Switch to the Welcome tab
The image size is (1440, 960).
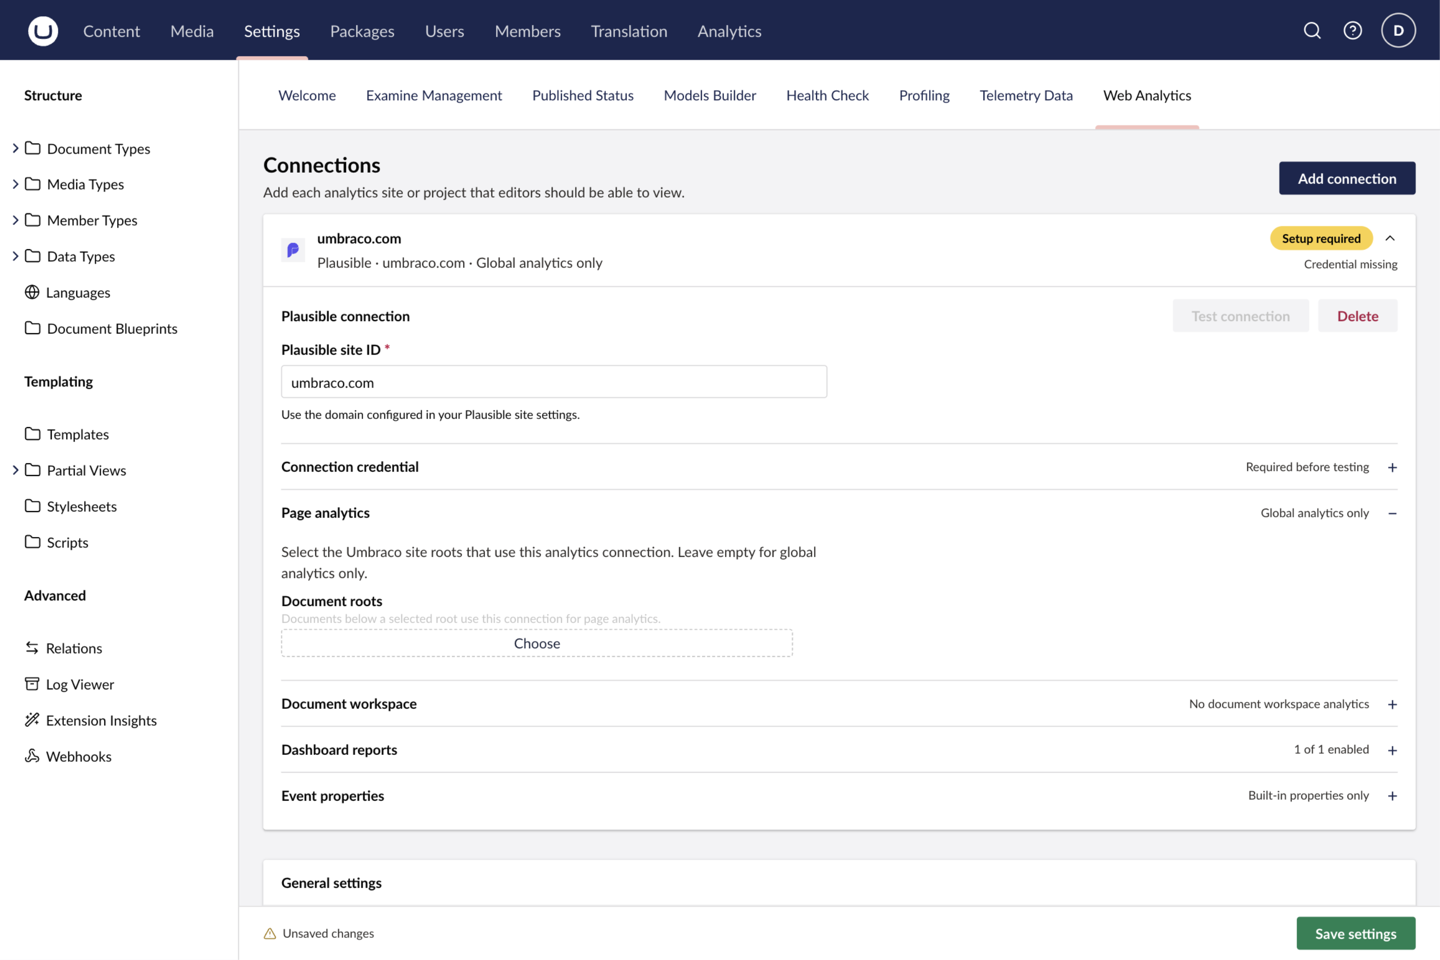[307, 95]
